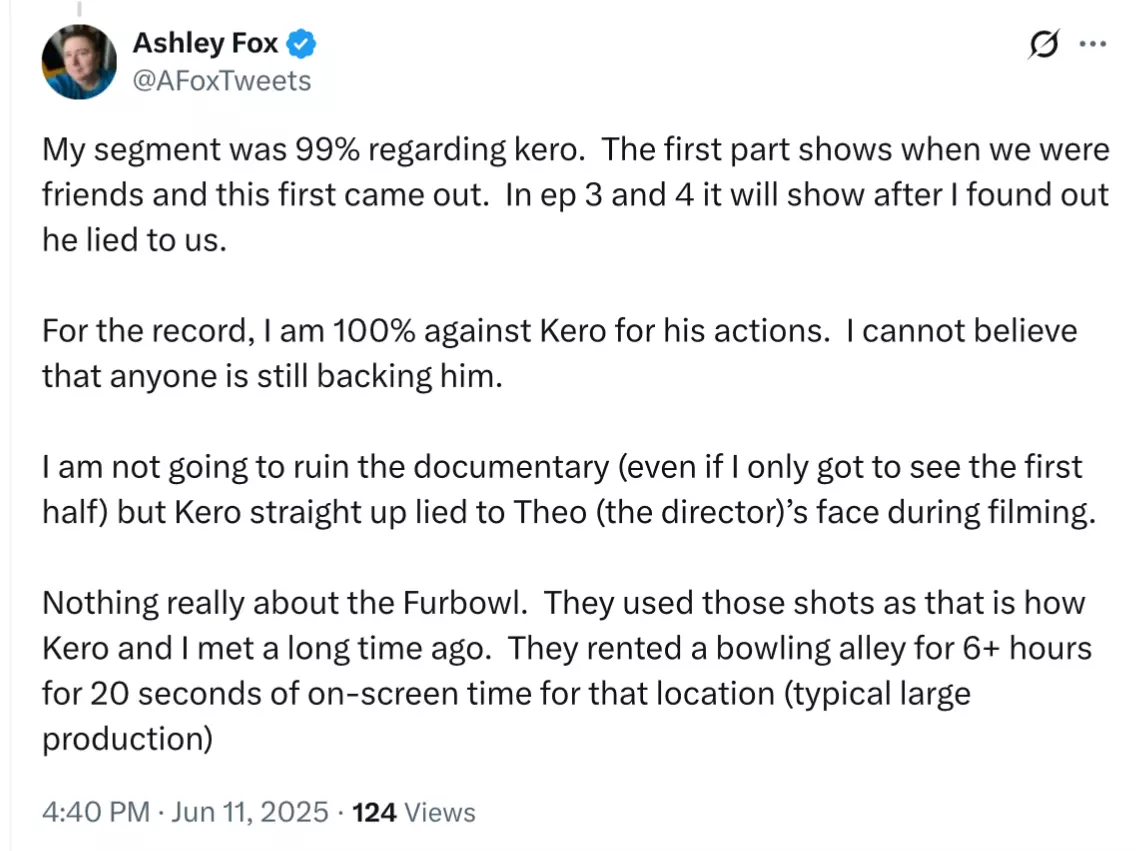Click paragraph starting "For the record"
1136x851 pixels.
[559, 353]
